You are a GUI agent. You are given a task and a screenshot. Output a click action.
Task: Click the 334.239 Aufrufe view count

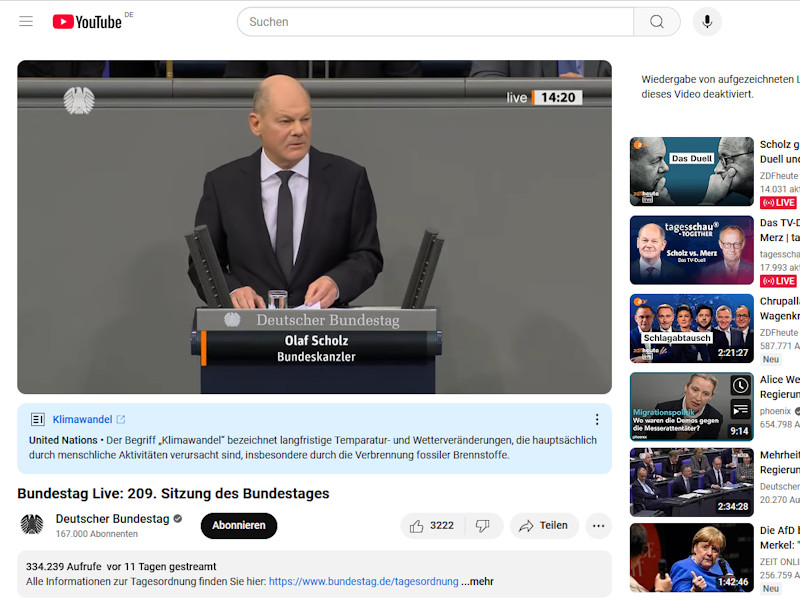coord(64,567)
